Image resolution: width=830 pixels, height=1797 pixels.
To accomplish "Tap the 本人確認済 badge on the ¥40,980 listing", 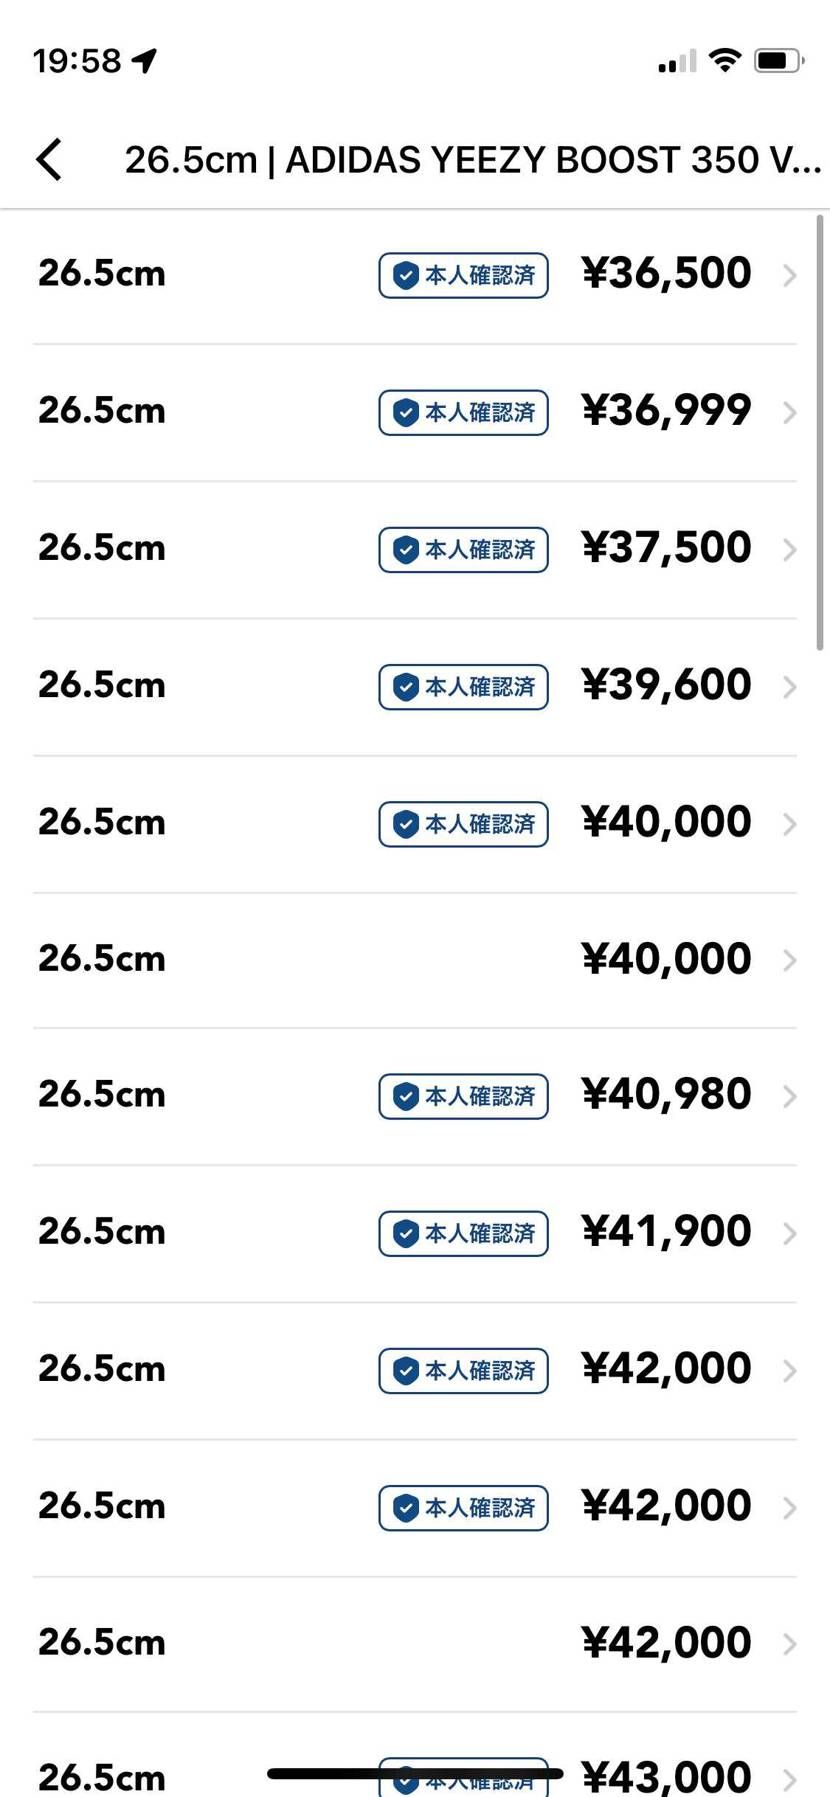I will click(463, 1096).
